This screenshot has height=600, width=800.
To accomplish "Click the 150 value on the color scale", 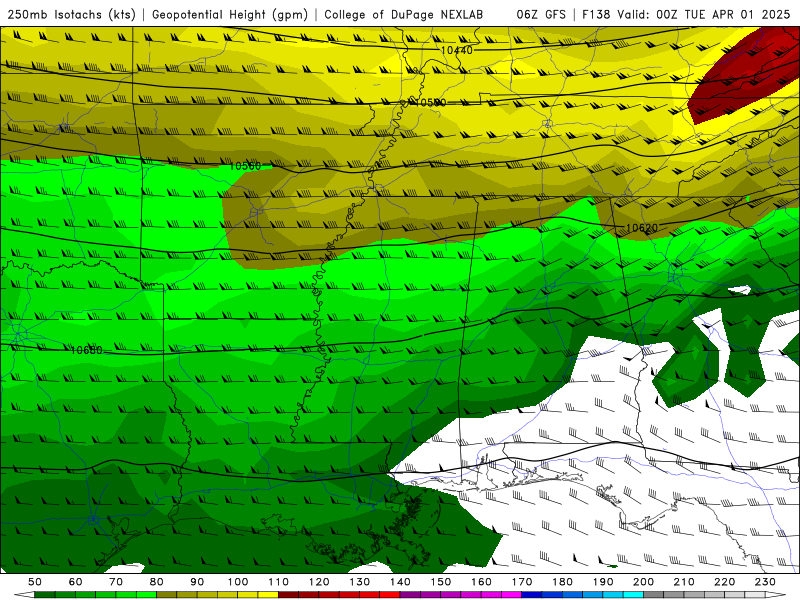I will click(x=440, y=582).
